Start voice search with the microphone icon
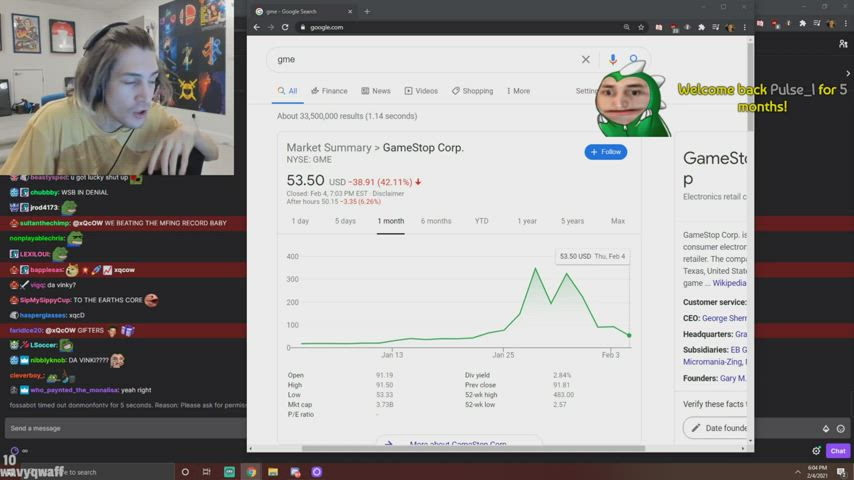 tap(613, 59)
